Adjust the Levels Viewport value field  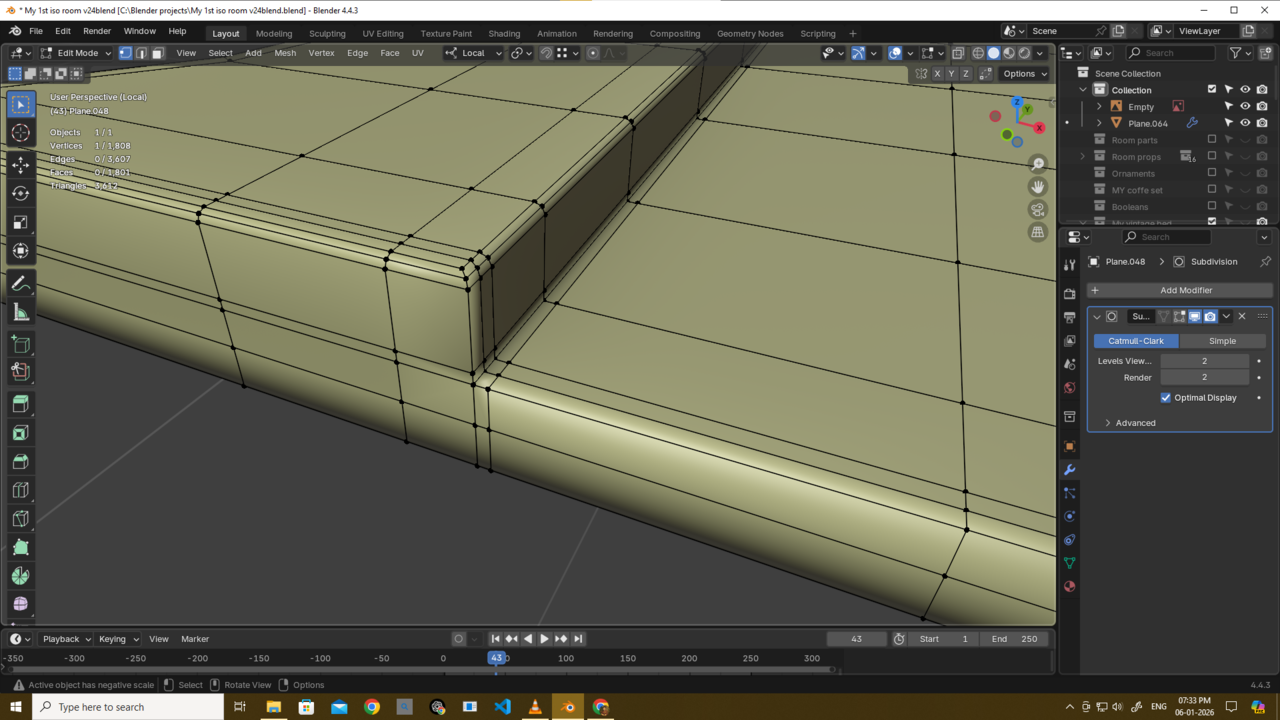pyautogui.click(x=1204, y=361)
